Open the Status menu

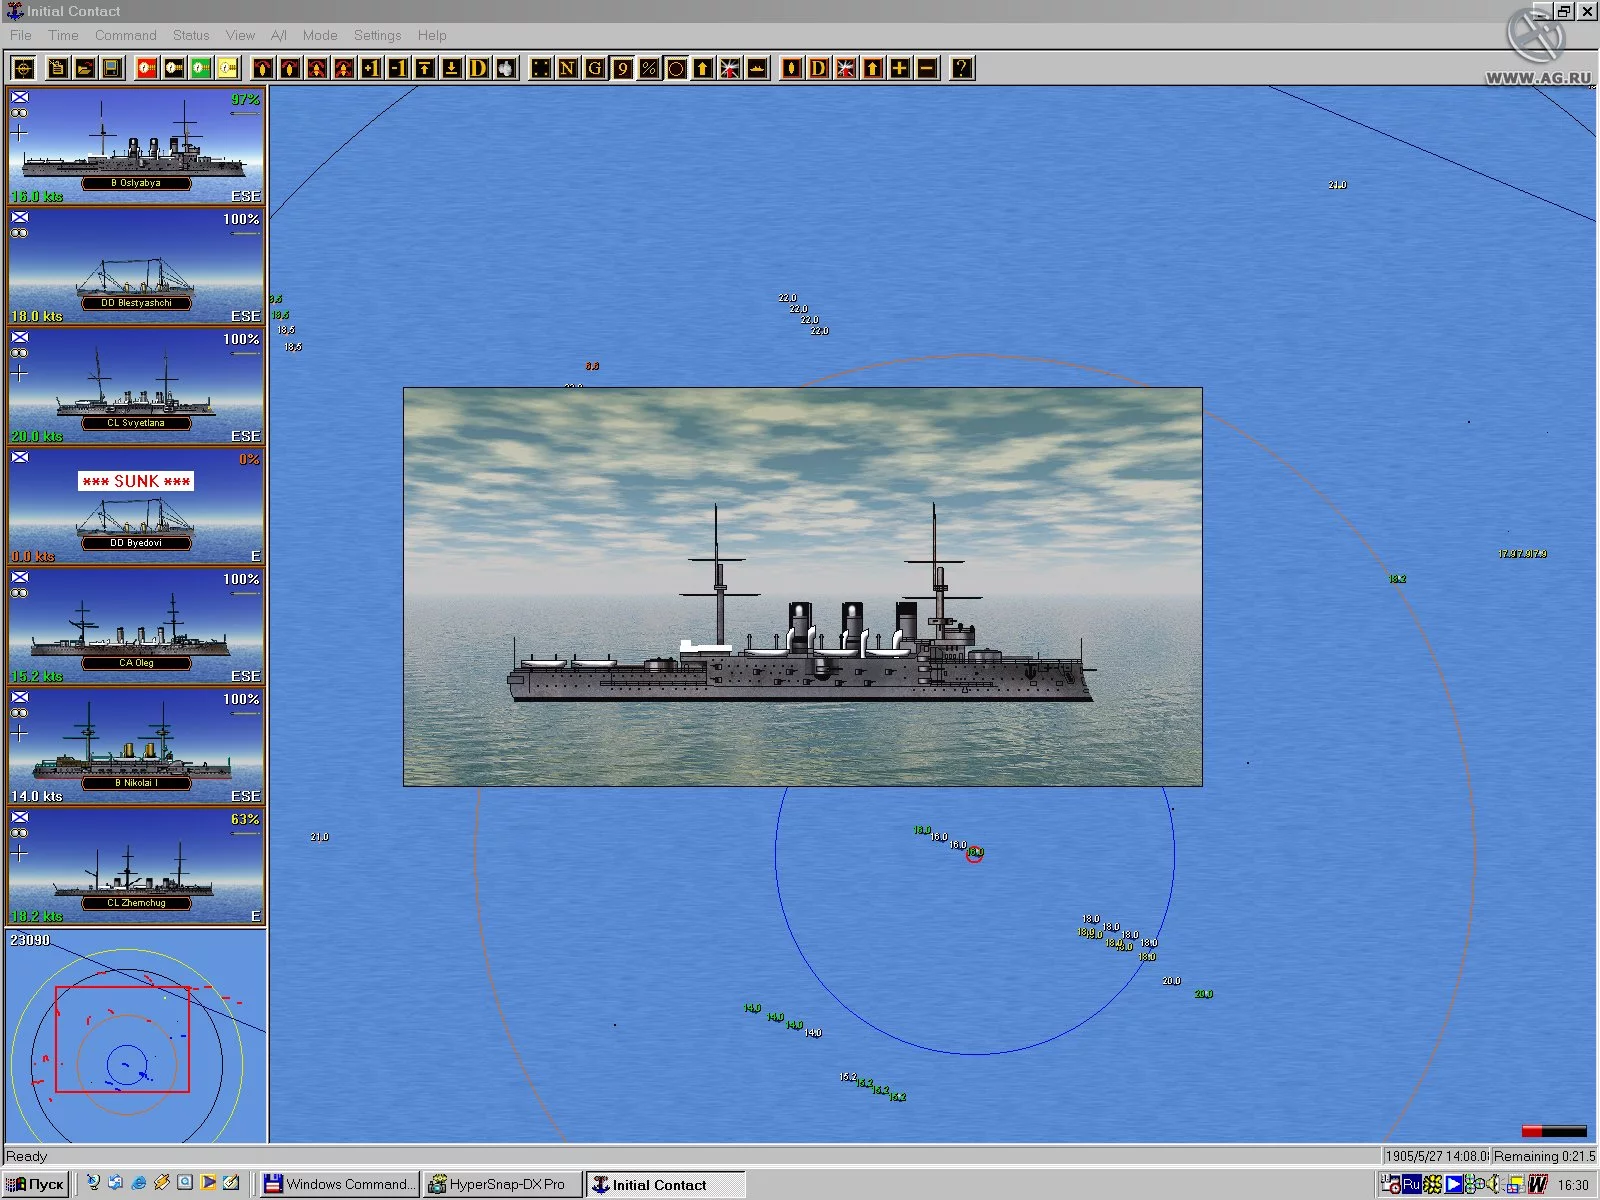tap(191, 35)
